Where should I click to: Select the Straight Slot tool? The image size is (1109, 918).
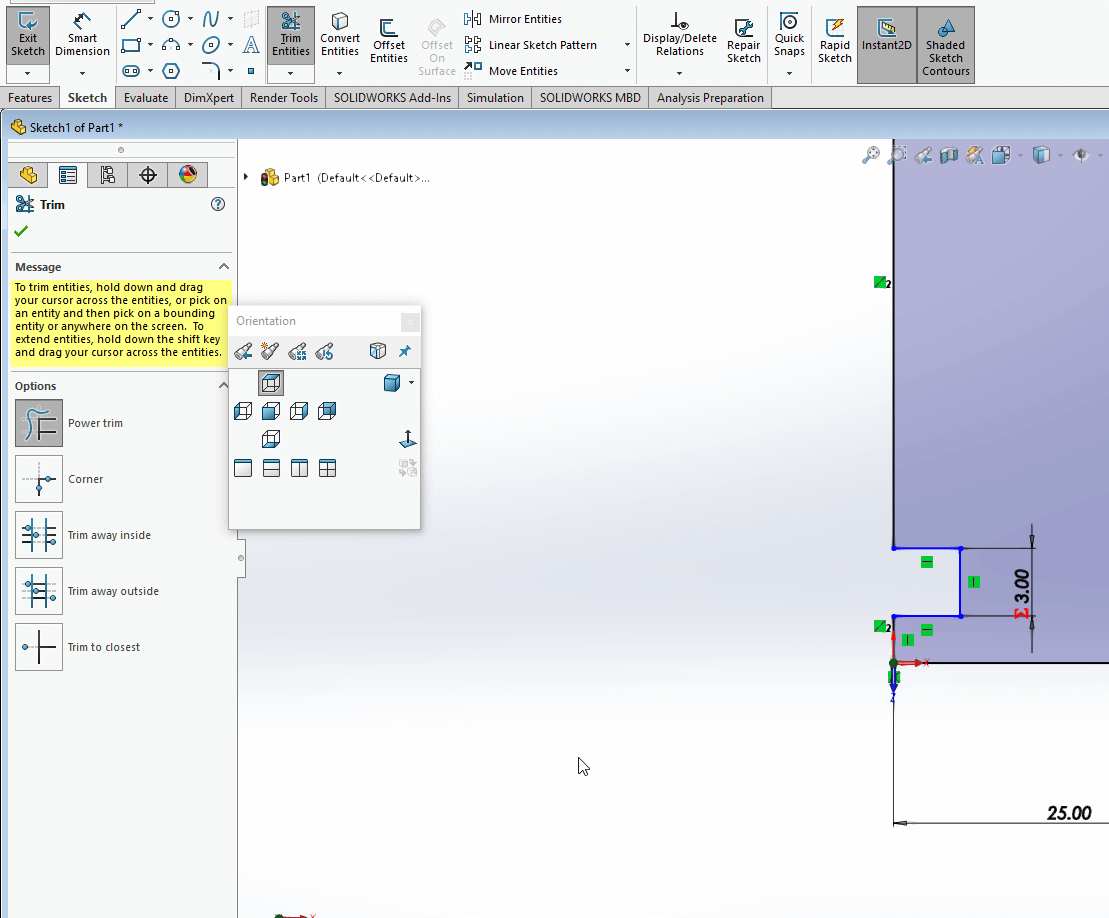[x=131, y=71]
